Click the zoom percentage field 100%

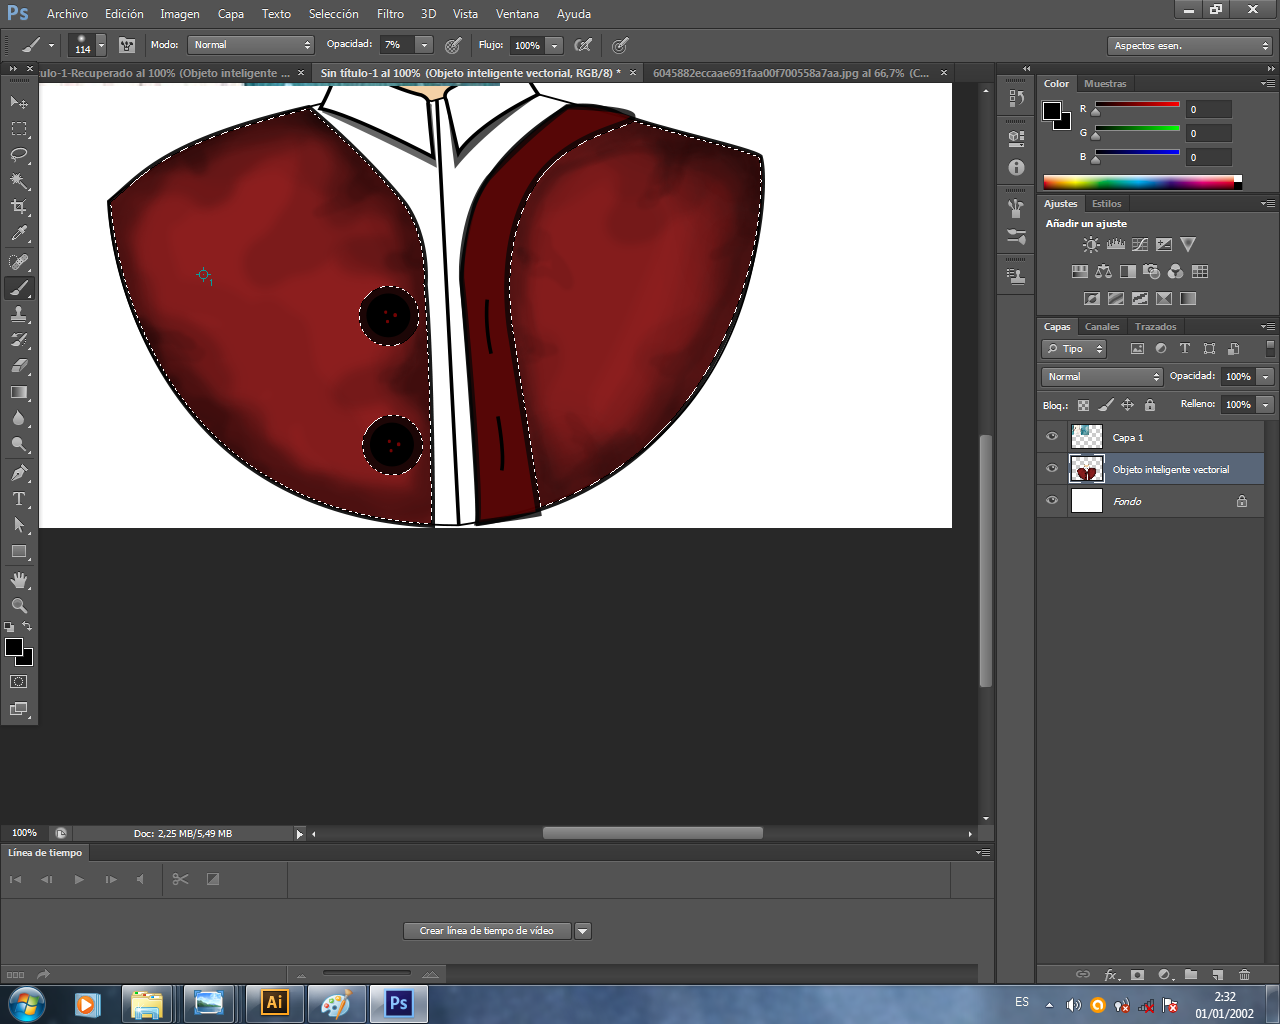pyautogui.click(x=24, y=833)
